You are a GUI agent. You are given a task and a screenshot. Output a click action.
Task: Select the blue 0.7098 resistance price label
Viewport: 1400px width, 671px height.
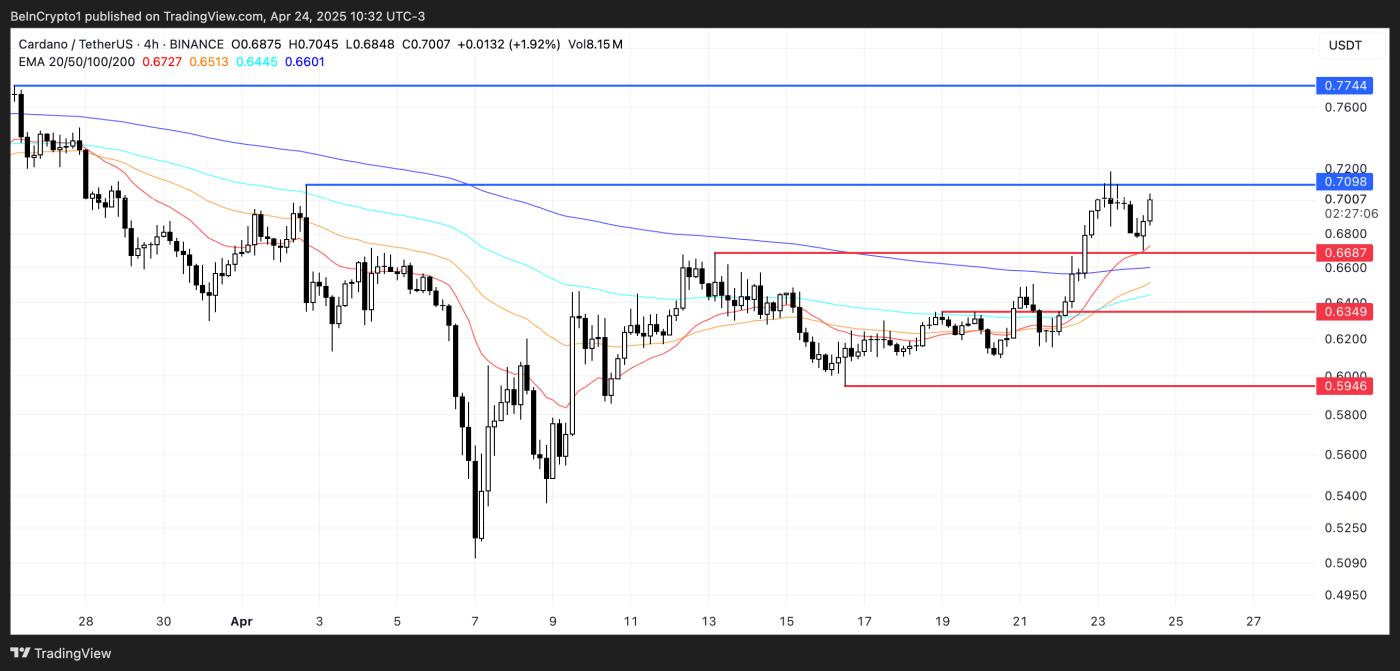(x=1344, y=182)
